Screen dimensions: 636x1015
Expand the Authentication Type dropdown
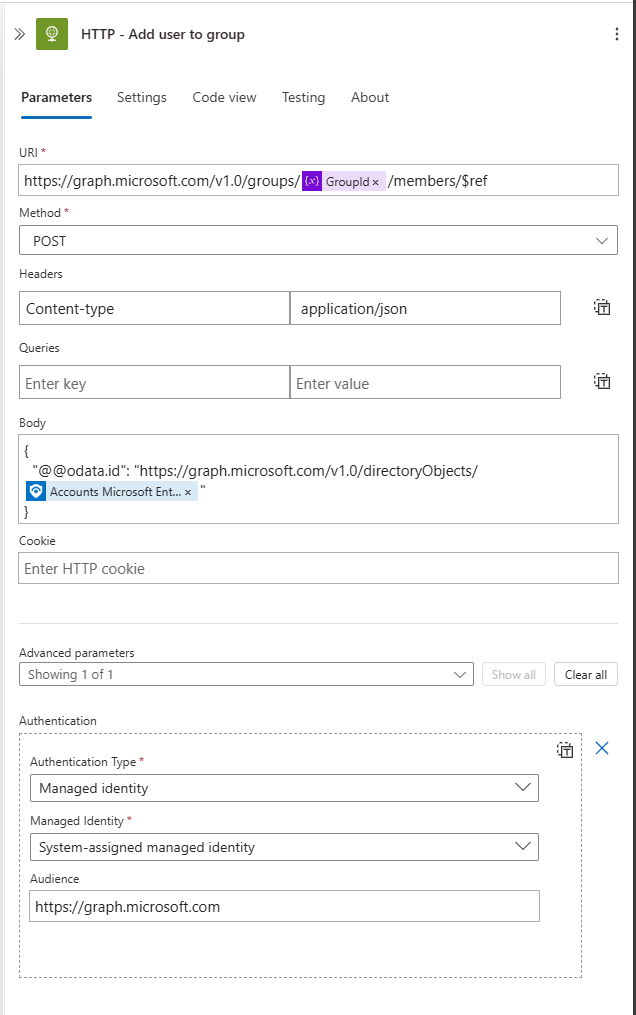(284, 788)
